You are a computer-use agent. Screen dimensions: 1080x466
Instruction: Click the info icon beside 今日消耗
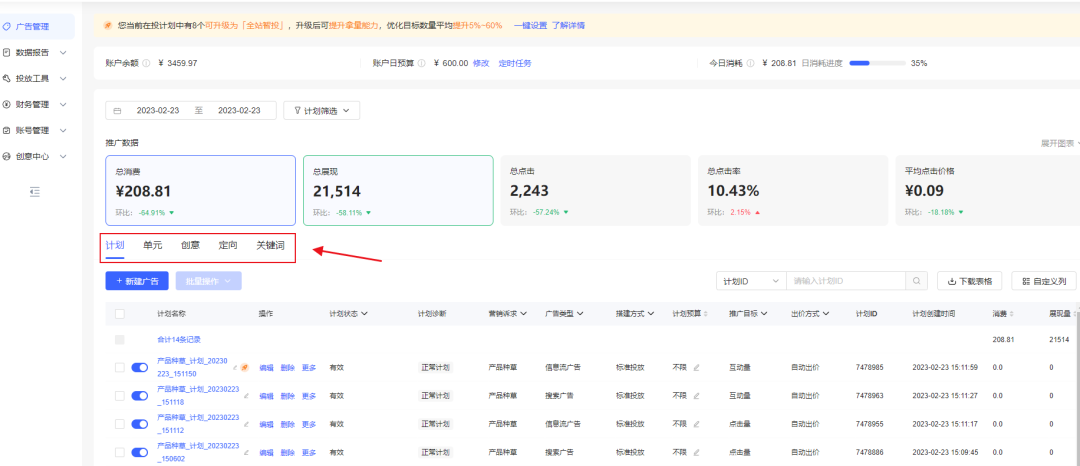(x=751, y=63)
